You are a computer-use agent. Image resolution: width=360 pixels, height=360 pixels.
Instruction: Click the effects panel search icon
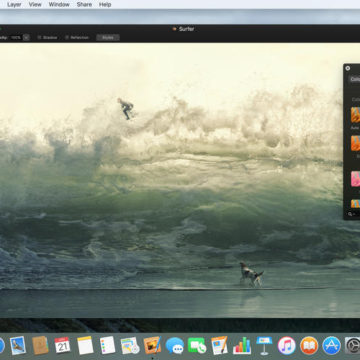coord(350,214)
